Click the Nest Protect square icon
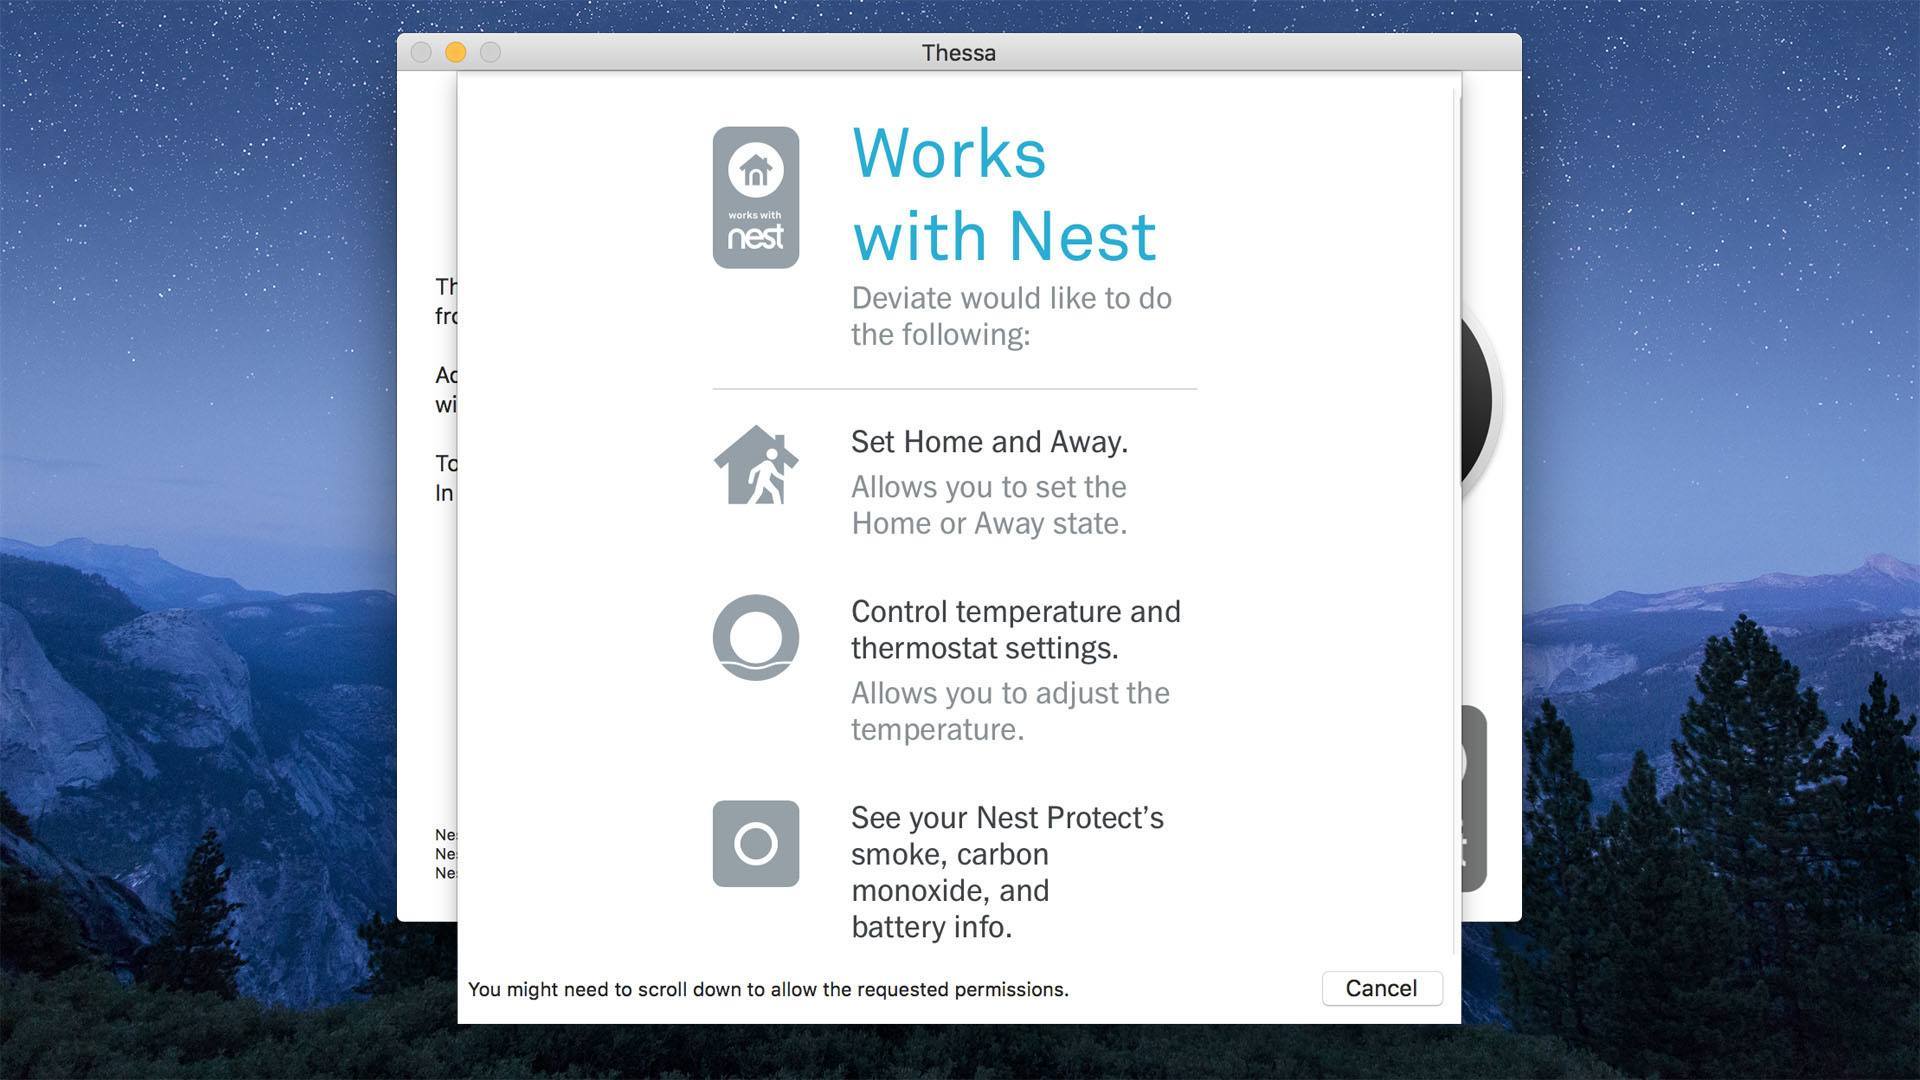1920x1080 pixels. pos(755,843)
